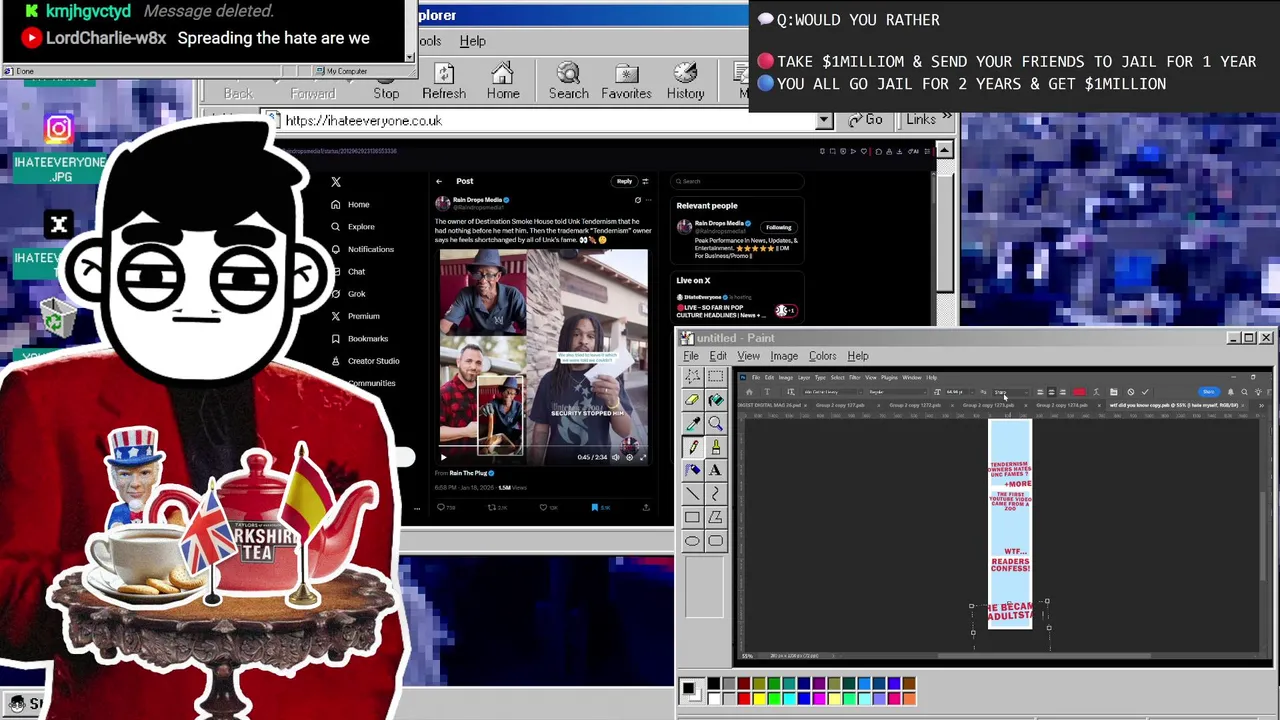Open History from the Explorer toolbar
Viewport: 1280px width, 720px height.
point(685,82)
